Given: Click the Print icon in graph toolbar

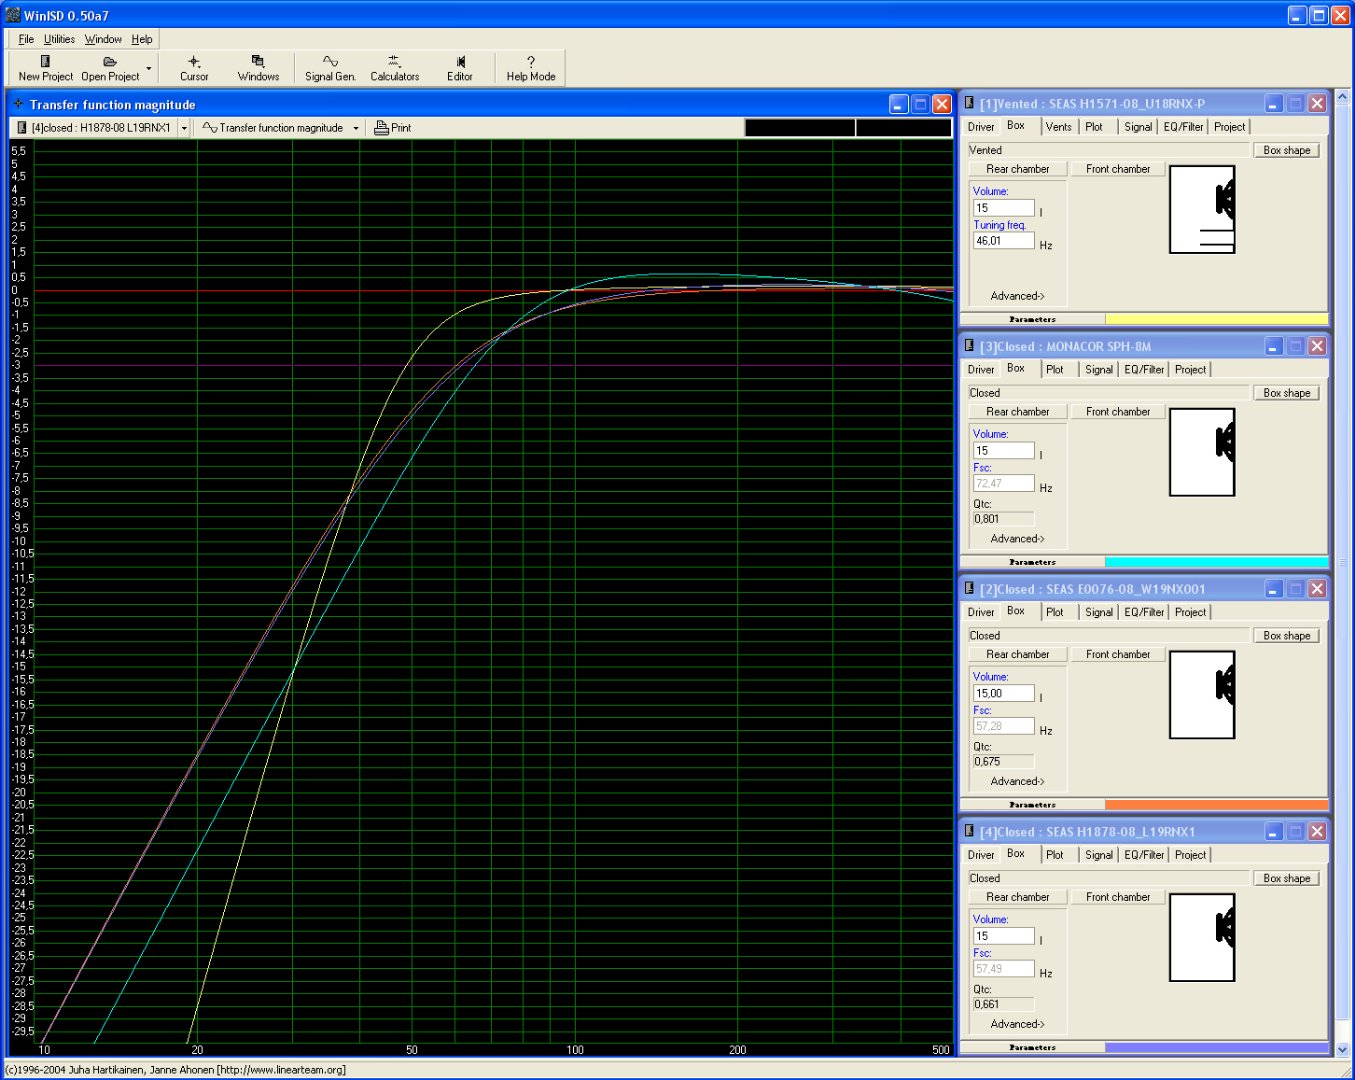Looking at the screenshot, I should pyautogui.click(x=392, y=128).
